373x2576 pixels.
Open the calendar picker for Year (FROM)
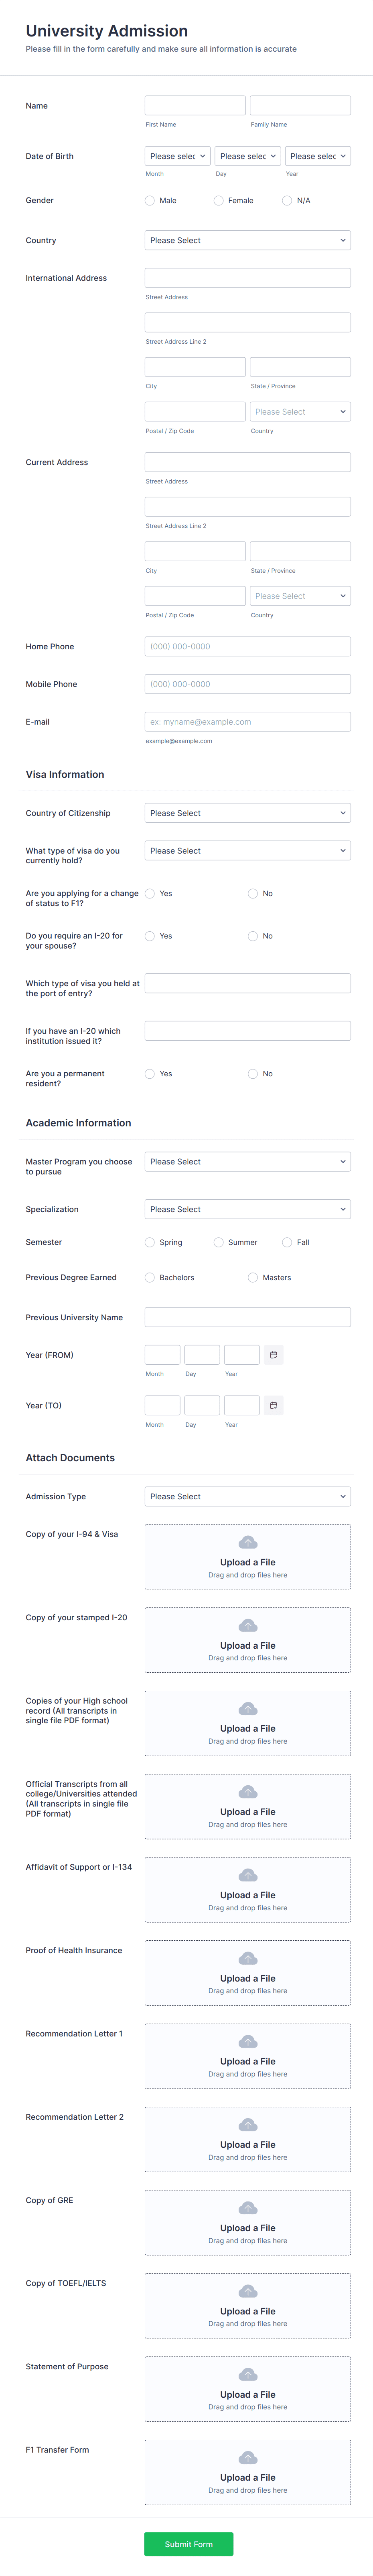pyautogui.click(x=274, y=1354)
